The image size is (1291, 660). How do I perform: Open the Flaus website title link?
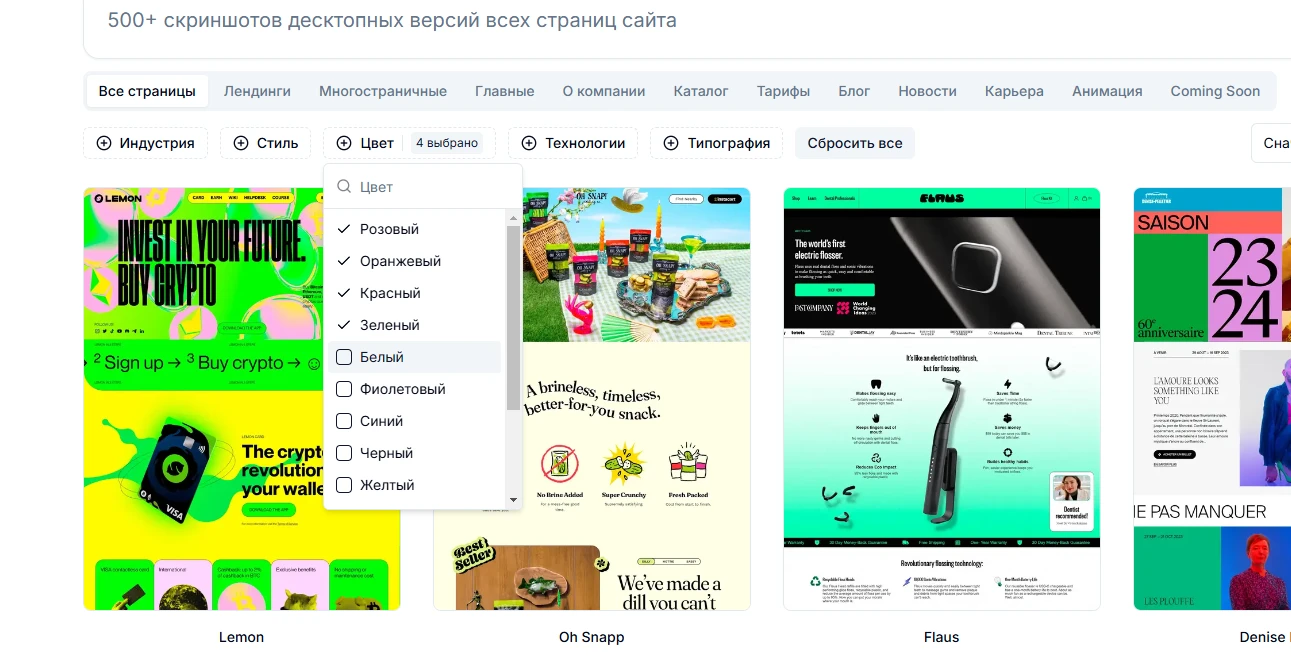[941, 637]
